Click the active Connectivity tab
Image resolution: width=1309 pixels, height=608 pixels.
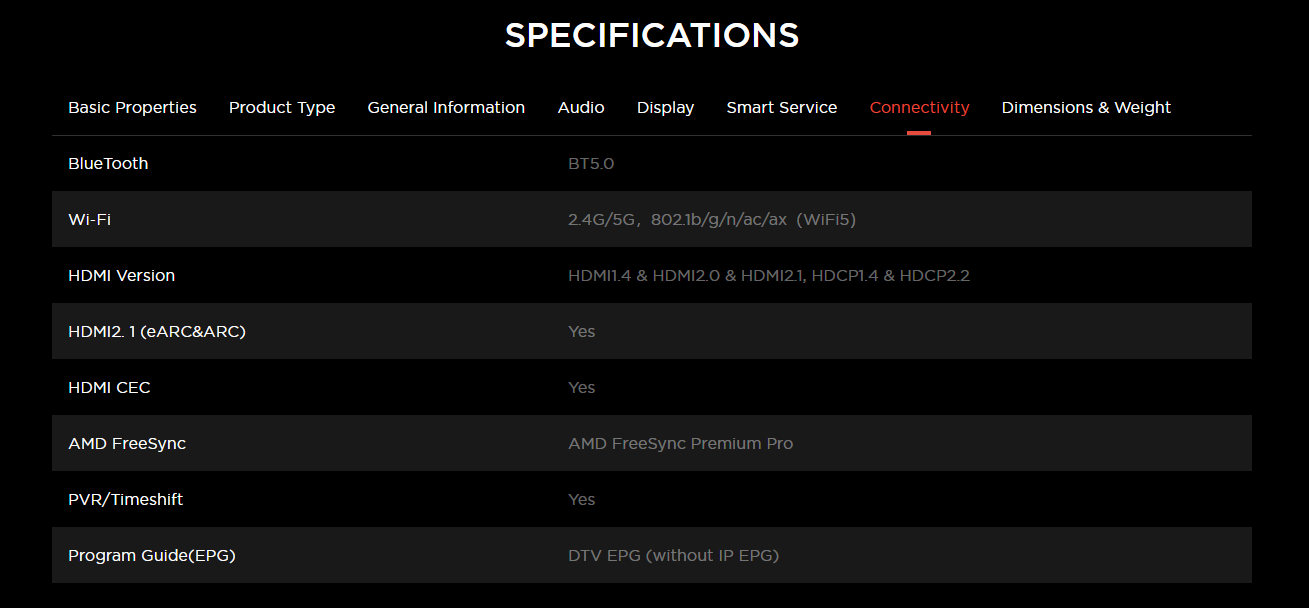click(920, 107)
